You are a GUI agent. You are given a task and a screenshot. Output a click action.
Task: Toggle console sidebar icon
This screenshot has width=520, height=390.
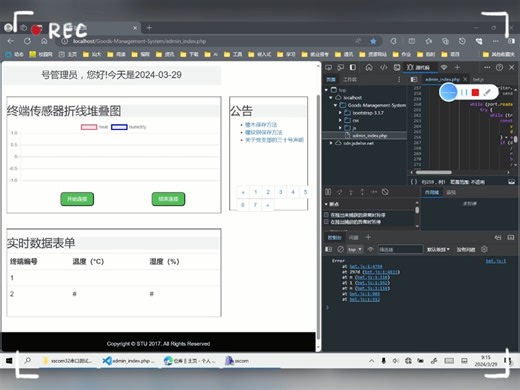coord(328,249)
